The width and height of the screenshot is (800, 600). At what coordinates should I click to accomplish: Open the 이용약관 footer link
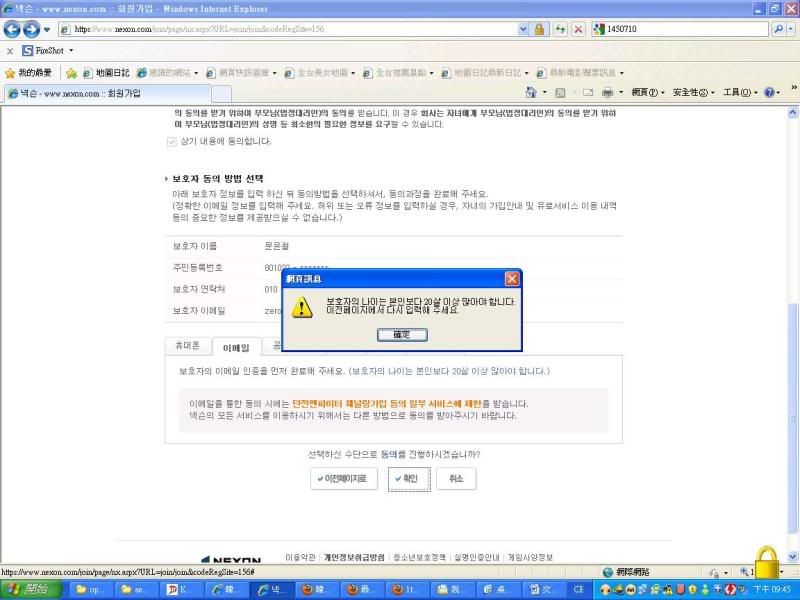[300, 558]
